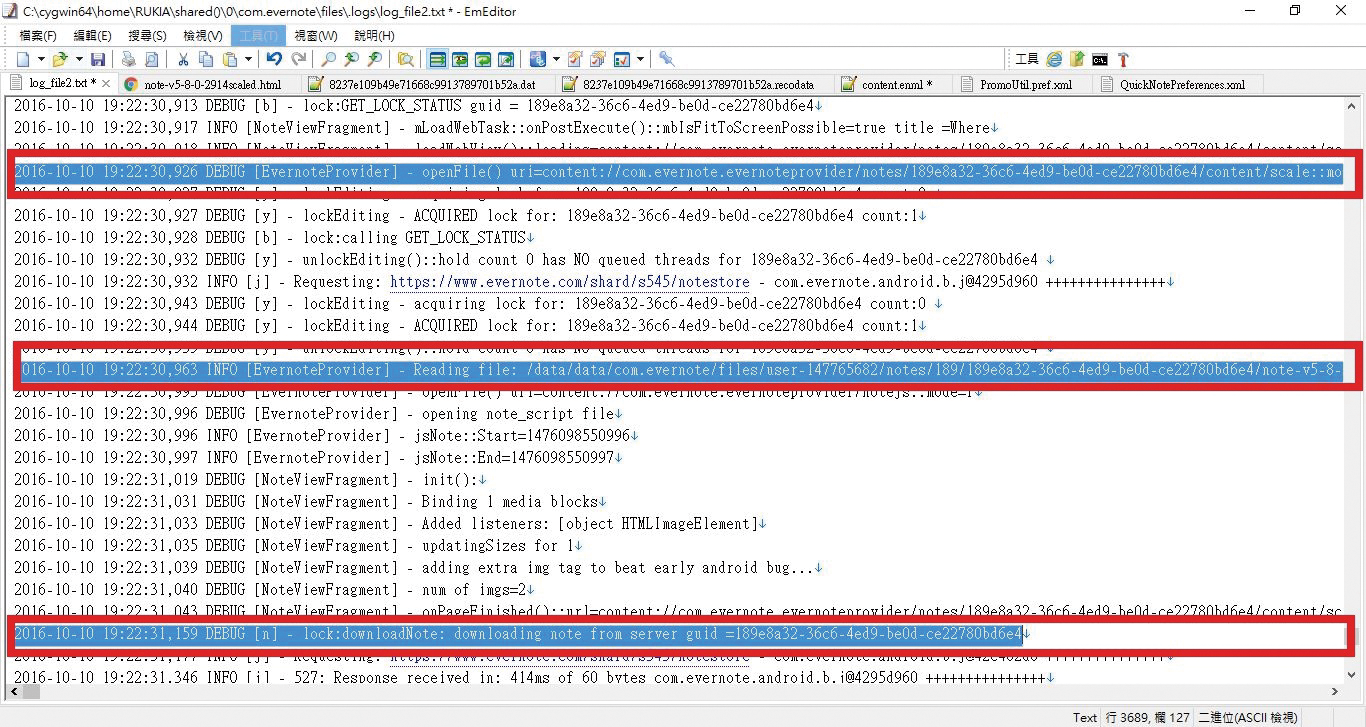Create a new file with the New icon
This screenshot has height=727, width=1366.
pyautogui.click(x=23, y=59)
